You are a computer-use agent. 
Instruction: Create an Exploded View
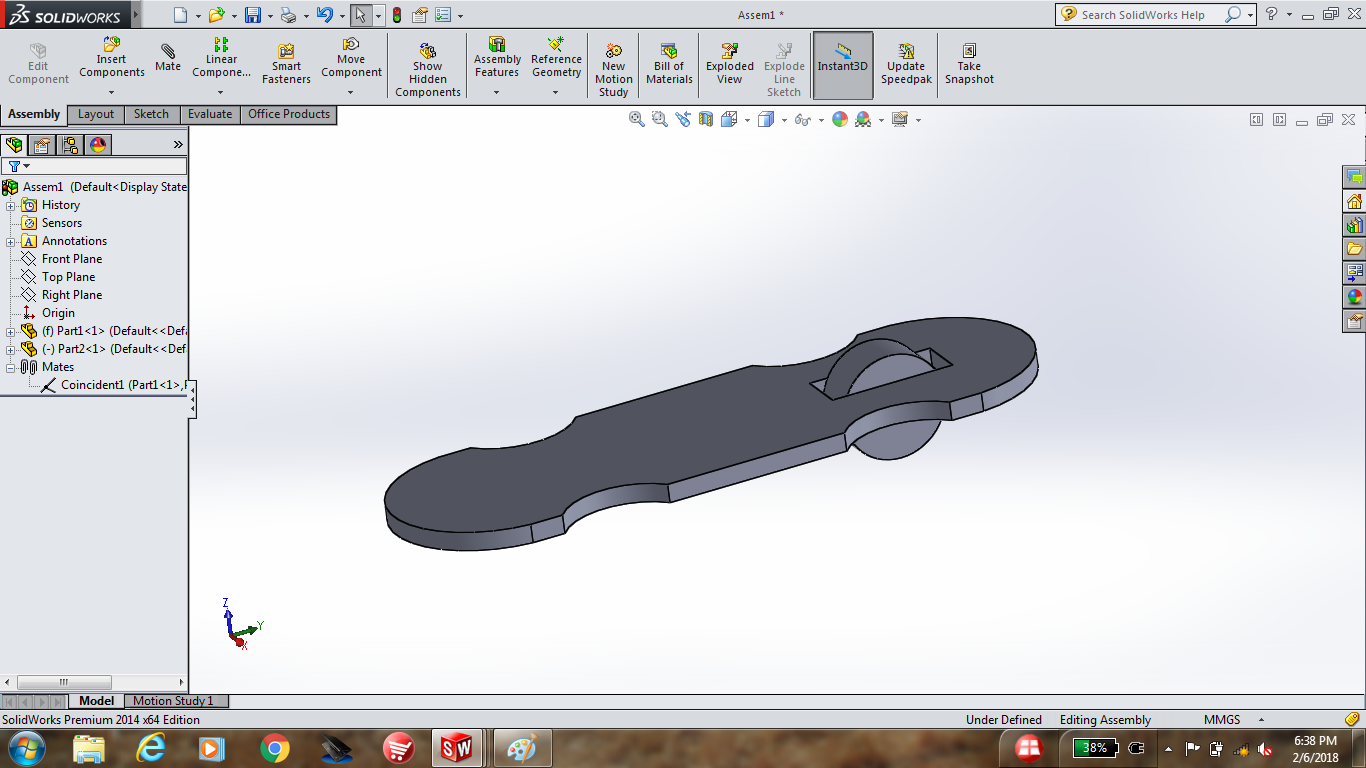[x=730, y=65]
